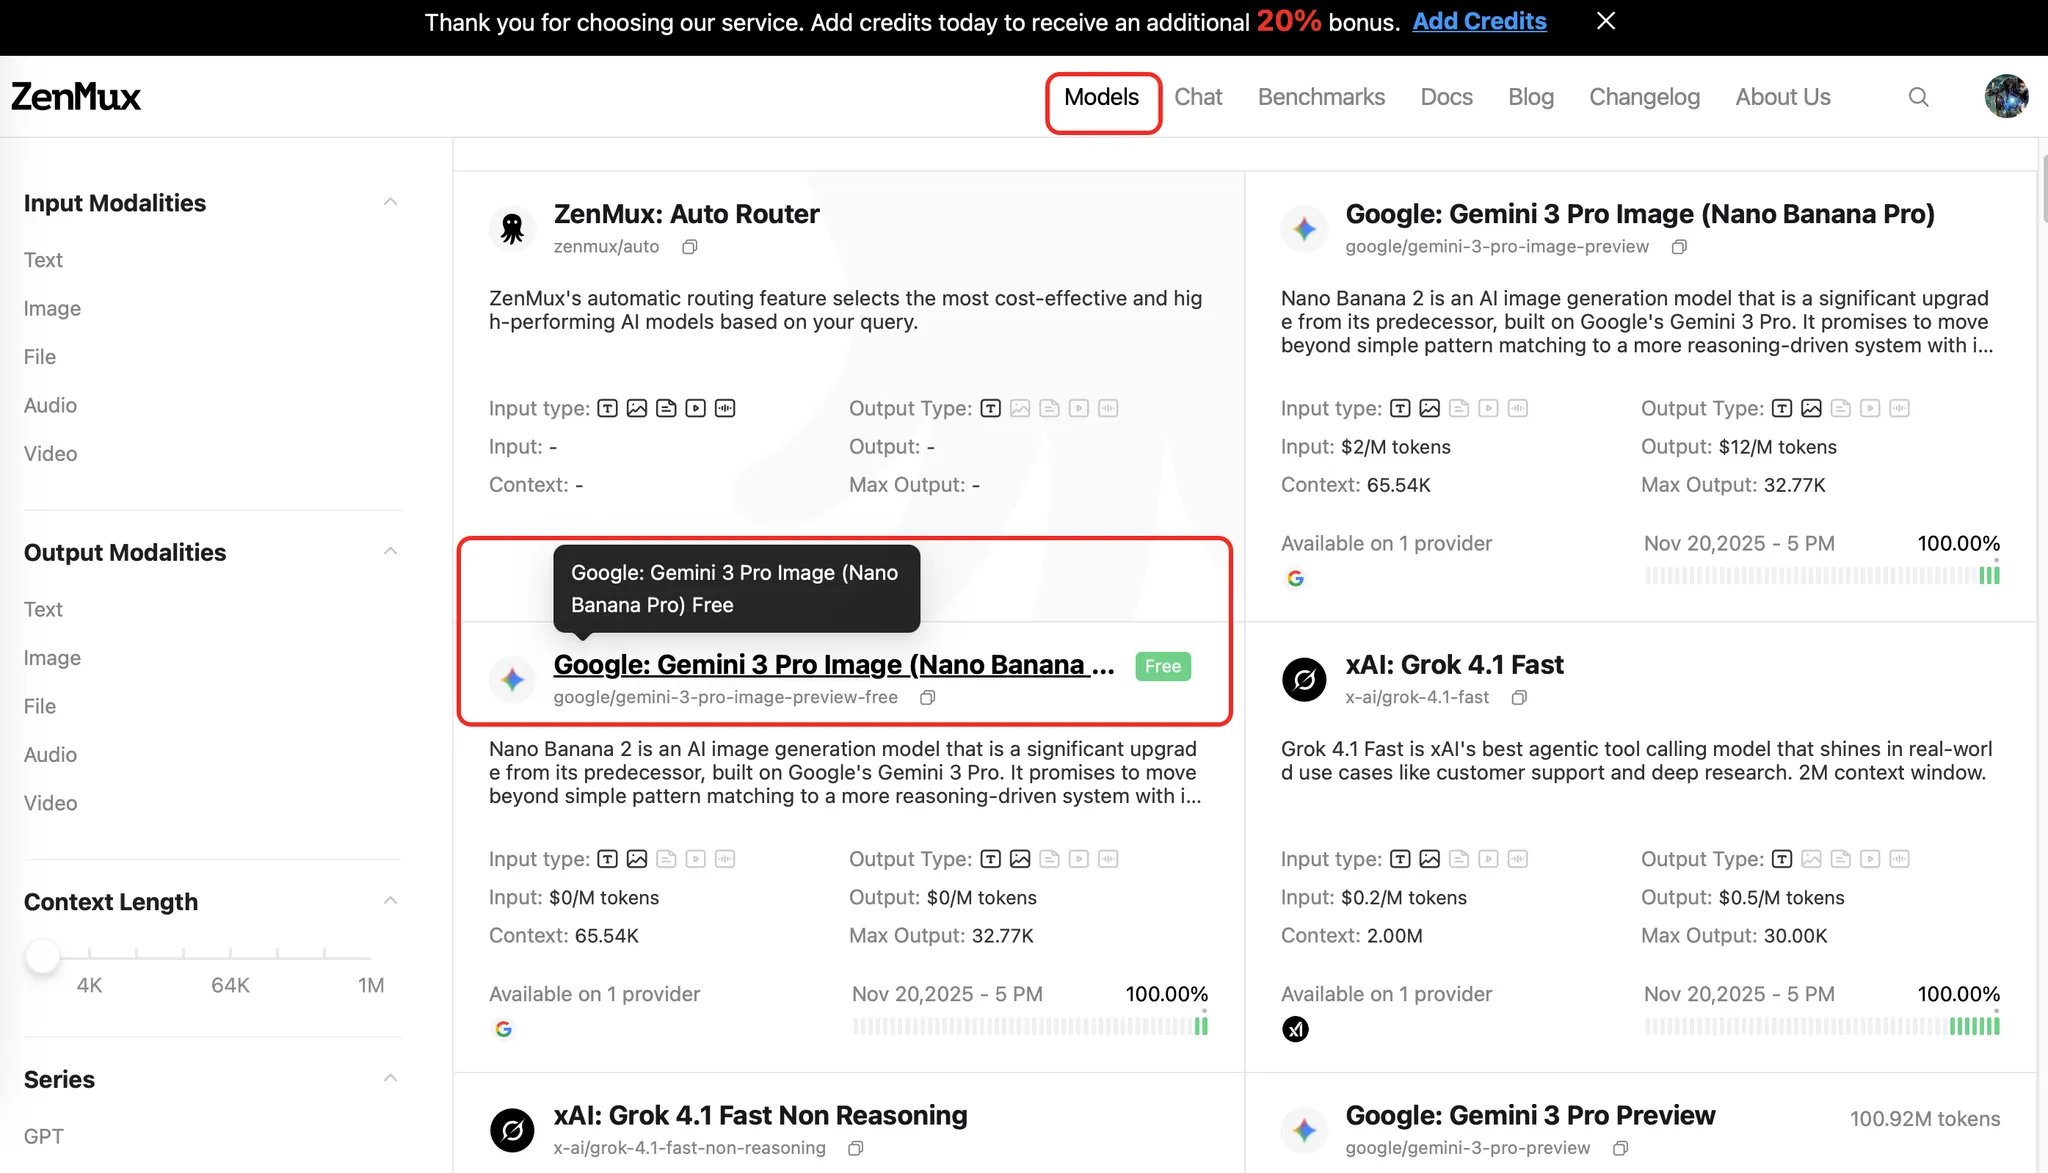Click the Grok 4.1 Fast model logo
The width and height of the screenshot is (2048, 1173).
[x=1304, y=680]
